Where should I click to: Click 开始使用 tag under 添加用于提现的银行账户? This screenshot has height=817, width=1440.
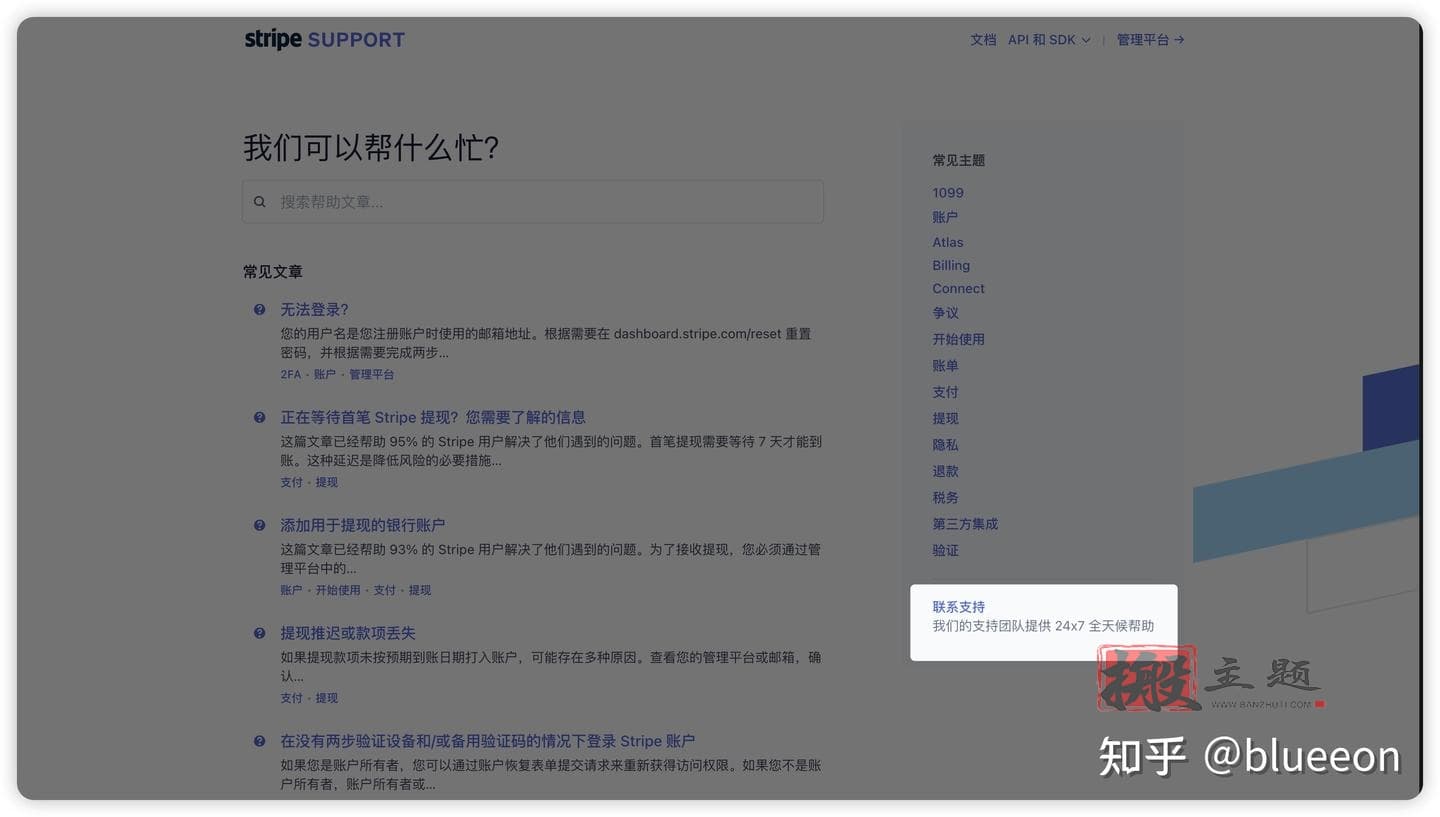click(338, 590)
